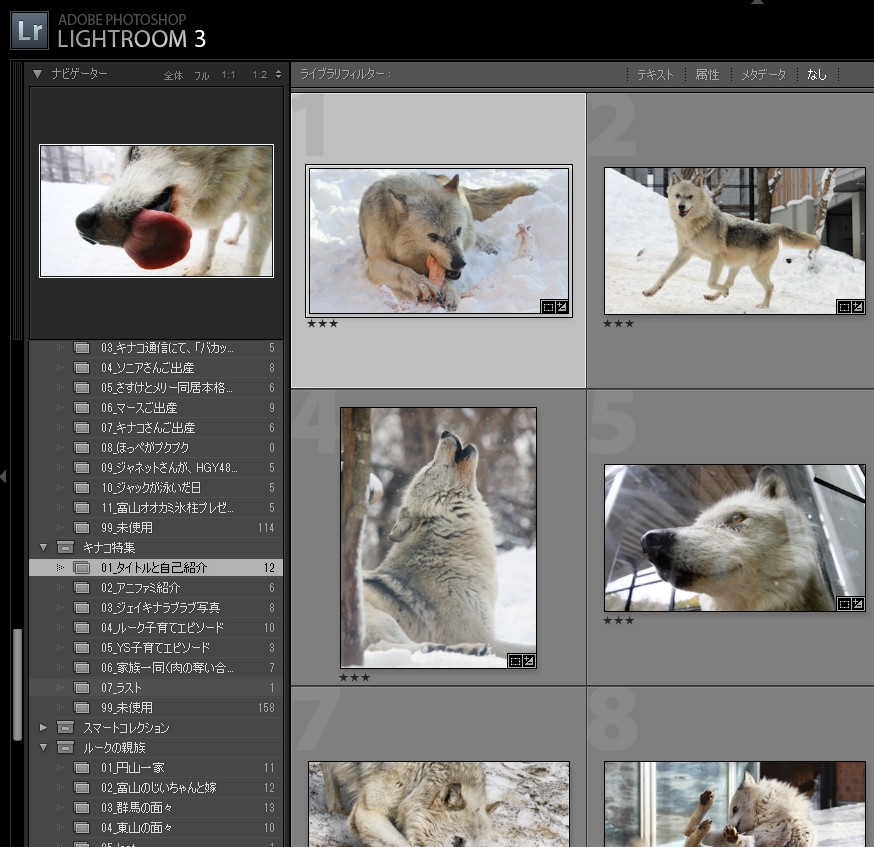Viewport: 874px width, 847px height.
Task: Set library filter to なし
Action: pyautogui.click(x=817, y=75)
